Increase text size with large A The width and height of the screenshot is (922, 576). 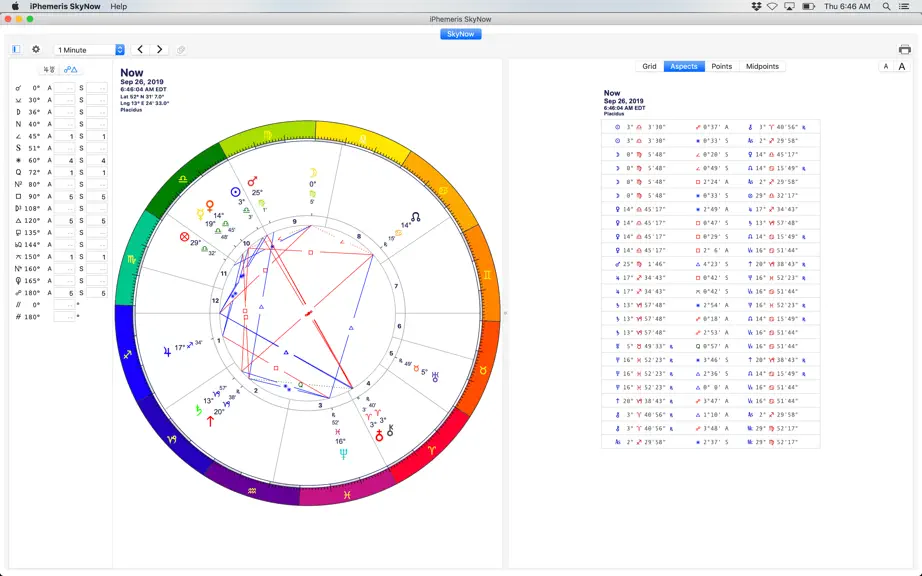901,66
